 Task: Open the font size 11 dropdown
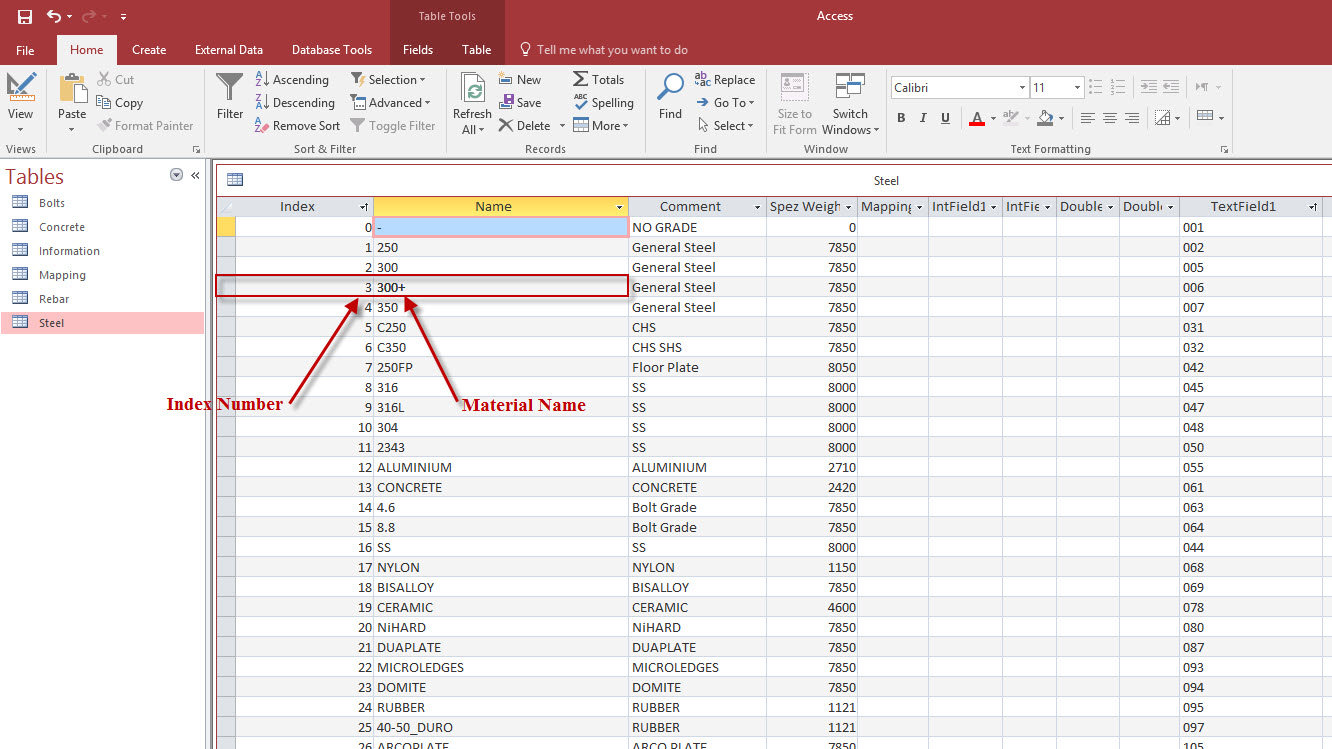(1076, 88)
